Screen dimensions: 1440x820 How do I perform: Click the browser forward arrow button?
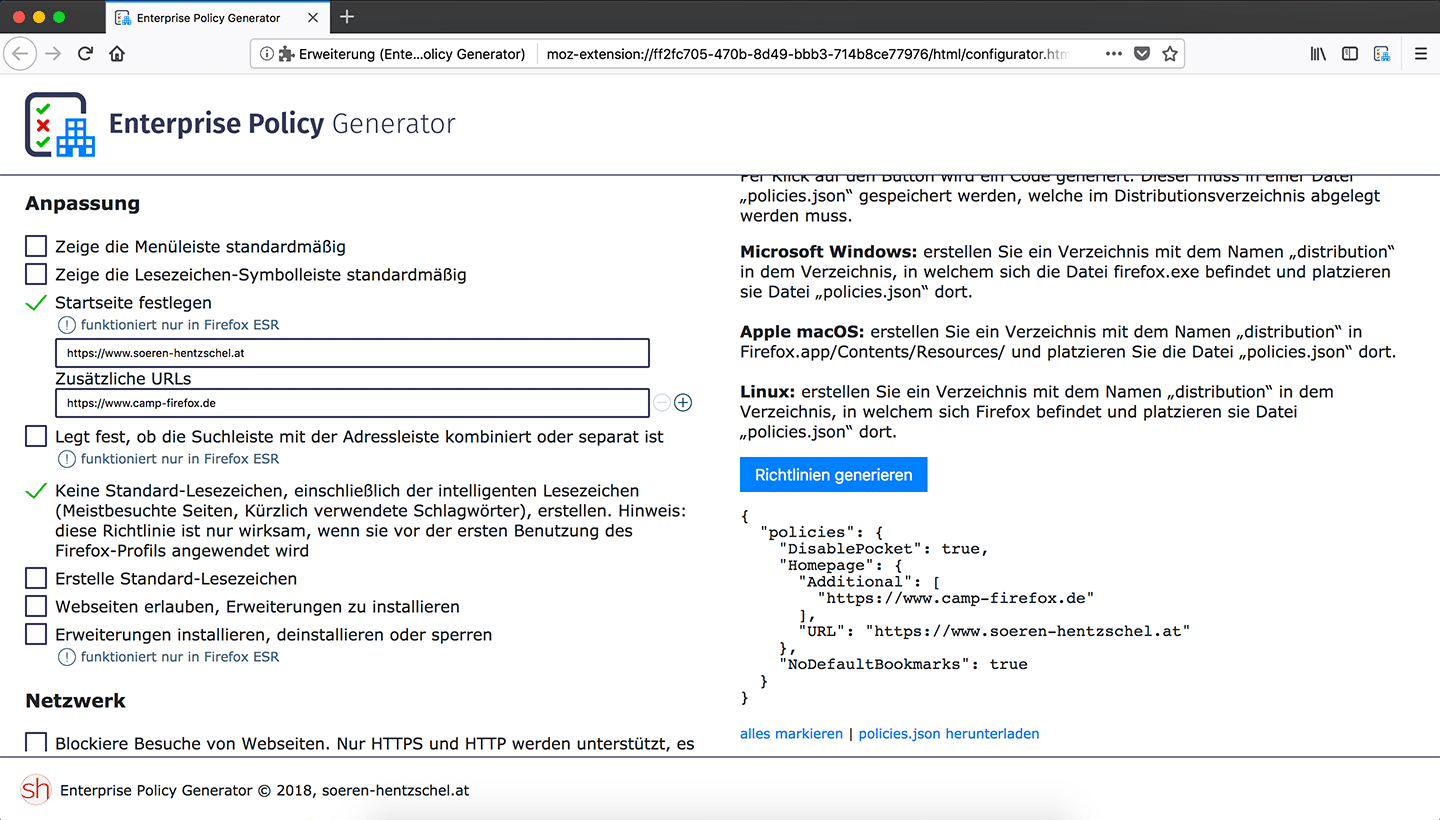[54, 54]
